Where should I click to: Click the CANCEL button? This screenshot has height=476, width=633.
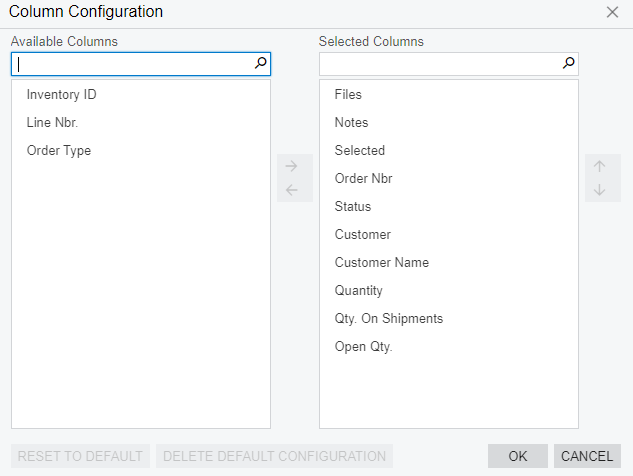point(587,456)
